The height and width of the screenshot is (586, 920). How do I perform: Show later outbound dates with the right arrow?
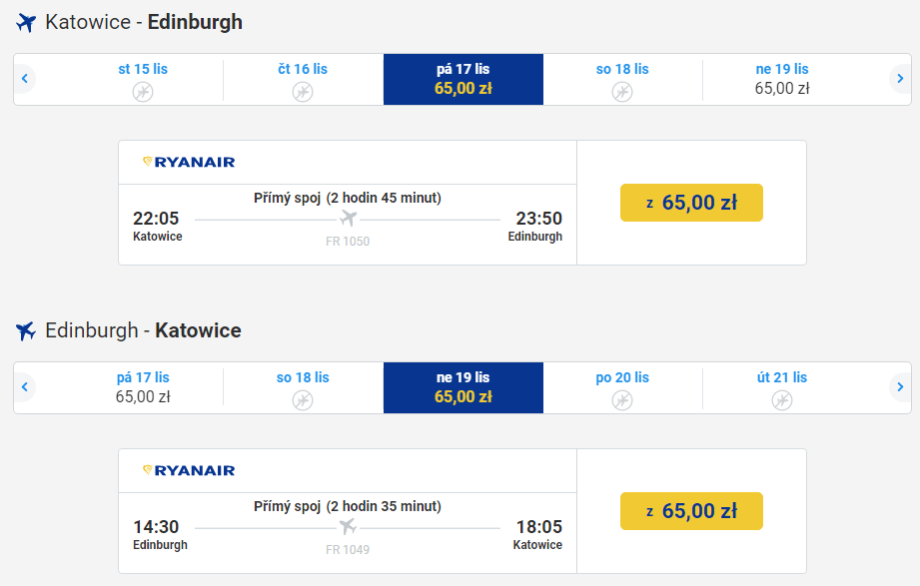point(900,79)
